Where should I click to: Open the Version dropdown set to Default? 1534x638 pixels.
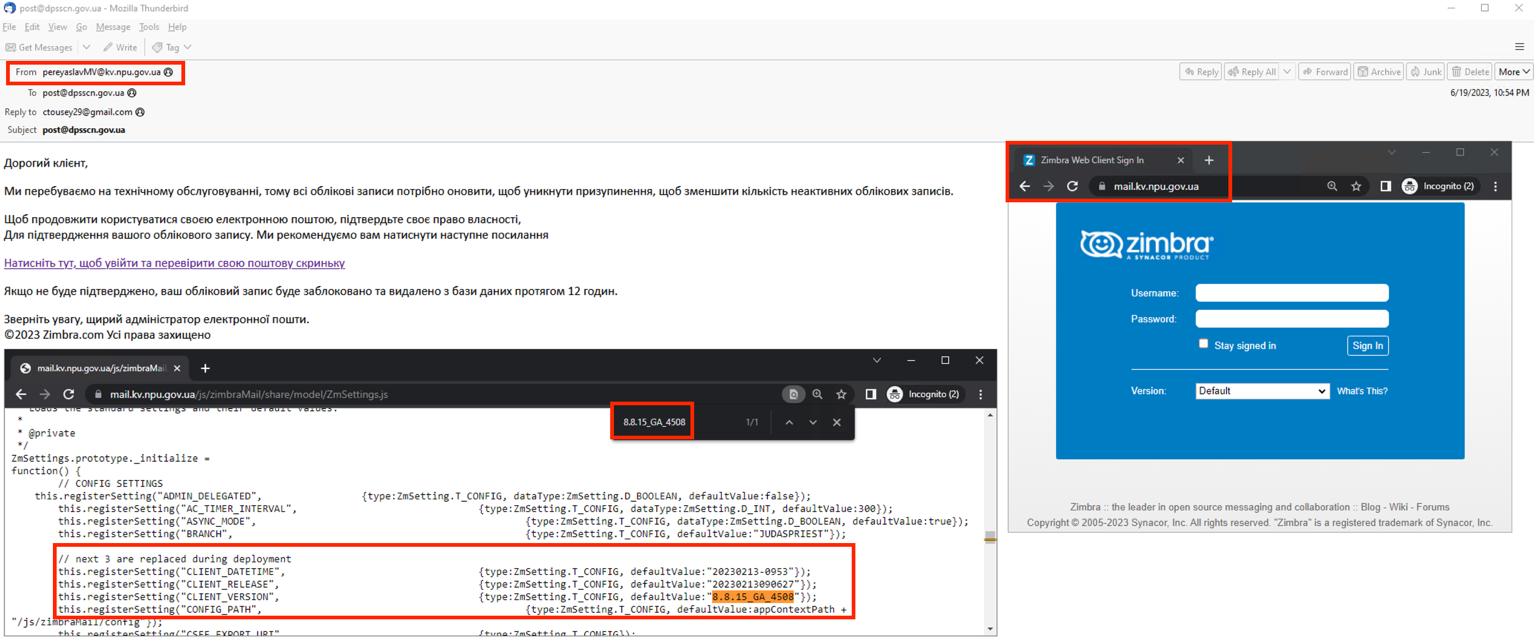(x=1262, y=391)
